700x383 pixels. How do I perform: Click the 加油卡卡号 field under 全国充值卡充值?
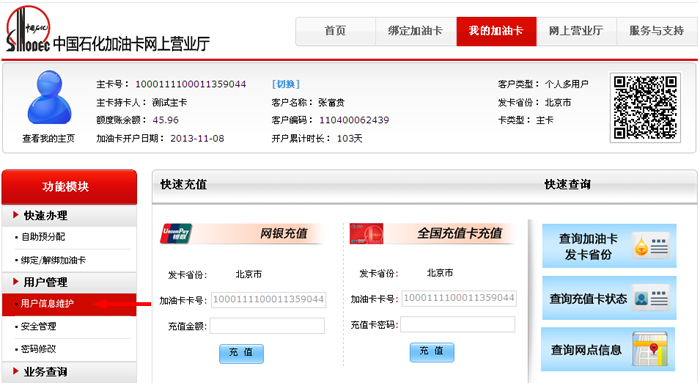tap(459, 298)
